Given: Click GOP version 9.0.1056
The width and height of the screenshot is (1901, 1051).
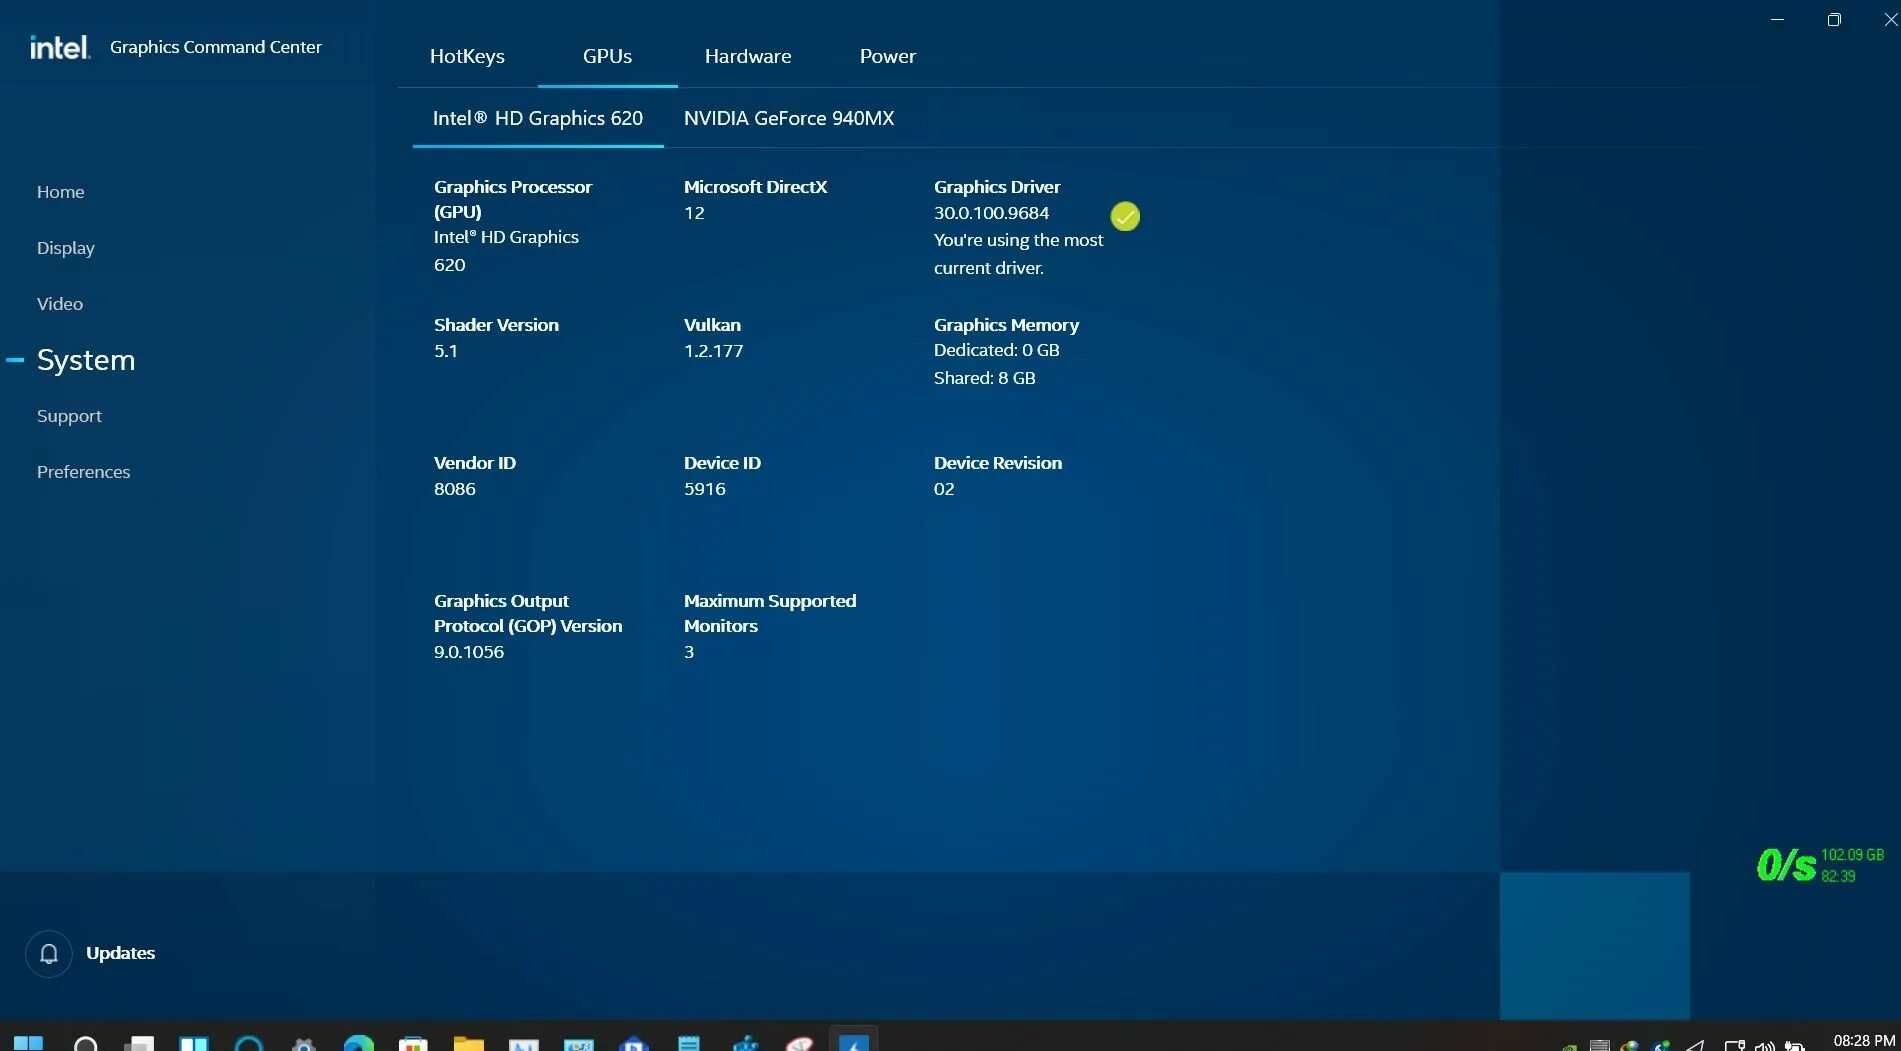Looking at the screenshot, I should click(x=468, y=652).
